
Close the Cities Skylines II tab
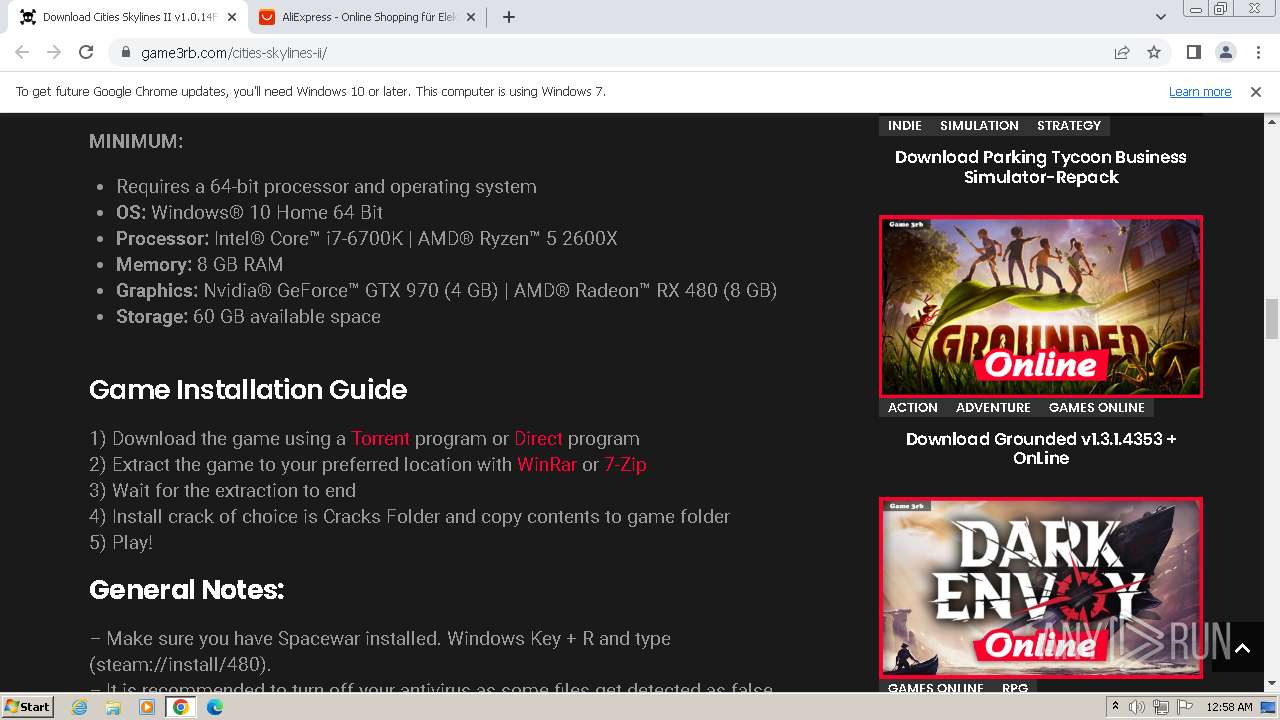pos(231,17)
